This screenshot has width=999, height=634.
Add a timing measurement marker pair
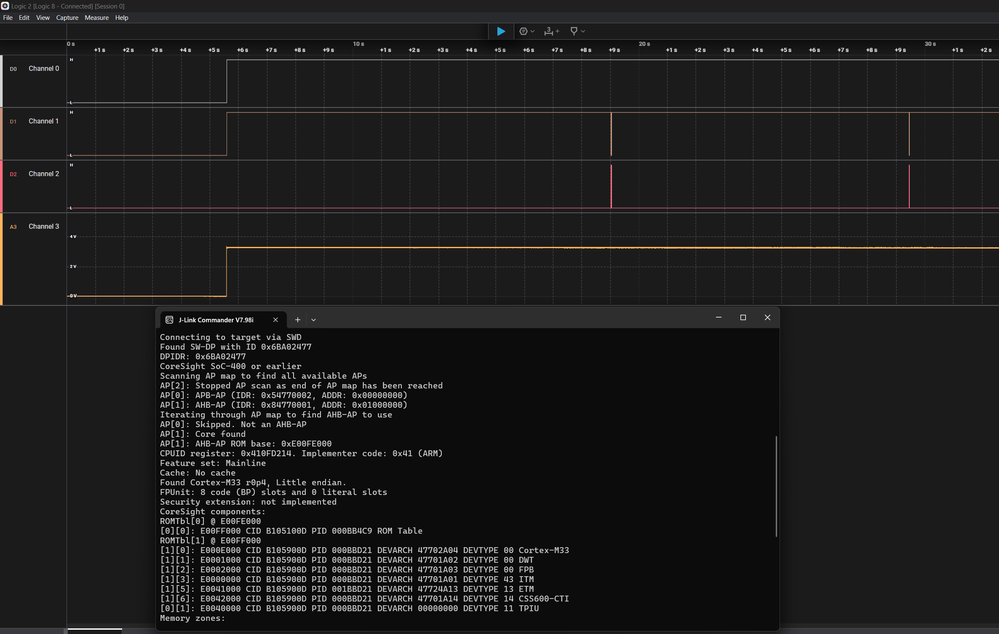(x=551, y=31)
